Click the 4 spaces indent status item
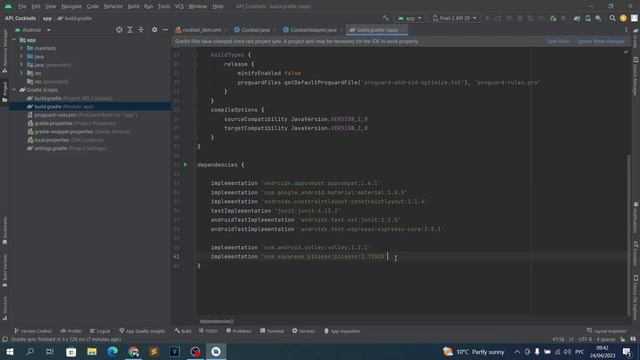Image resolution: width=640 pixels, height=360 pixels. [x=606, y=339]
